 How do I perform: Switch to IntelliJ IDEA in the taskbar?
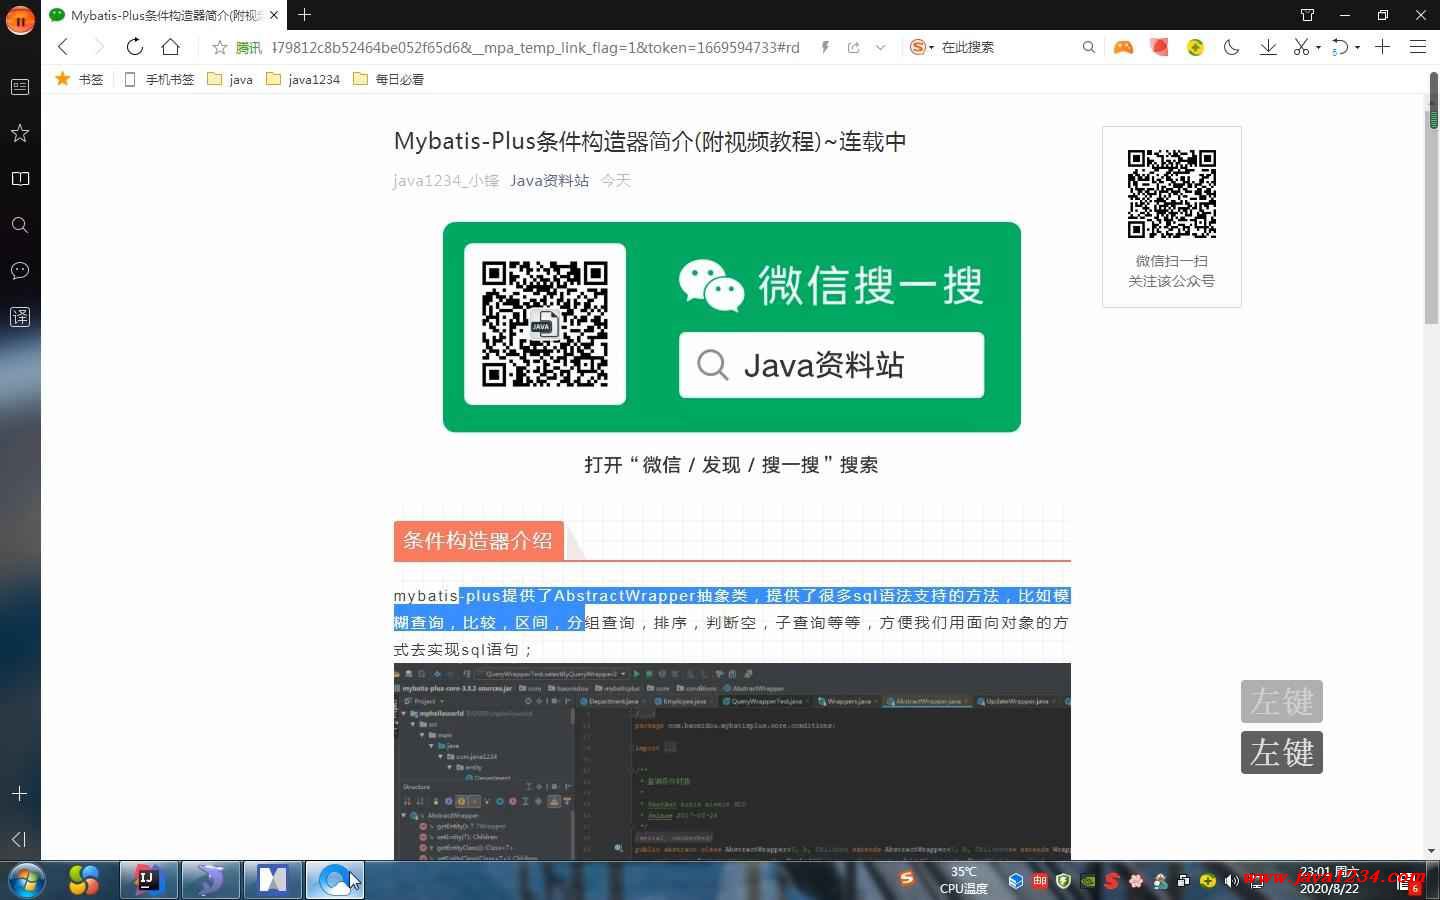point(148,880)
